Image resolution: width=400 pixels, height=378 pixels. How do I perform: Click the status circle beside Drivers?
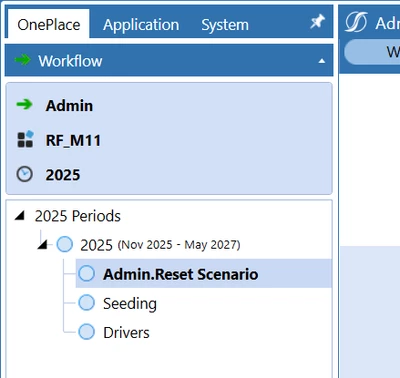[x=87, y=332]
